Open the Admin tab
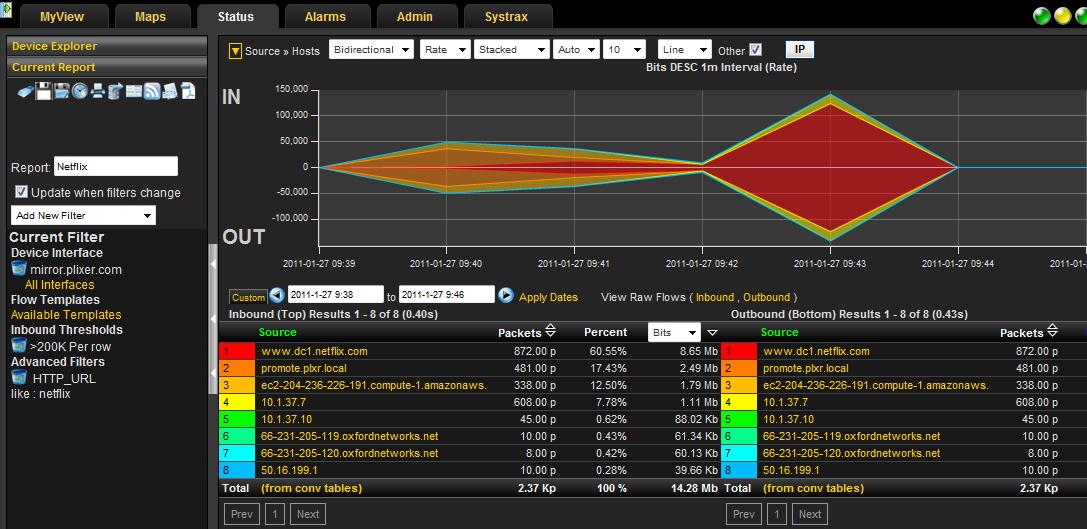This screenshot has height=529, width=1087. (x=415, y=17)
